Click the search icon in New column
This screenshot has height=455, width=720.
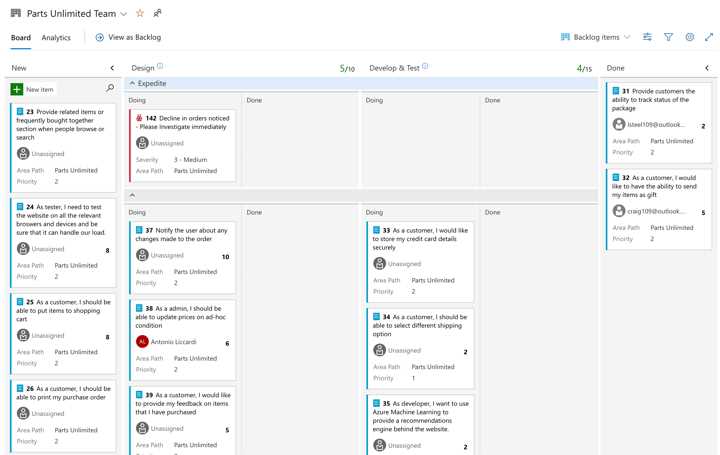pyautogui.click(x=110, y=87)
